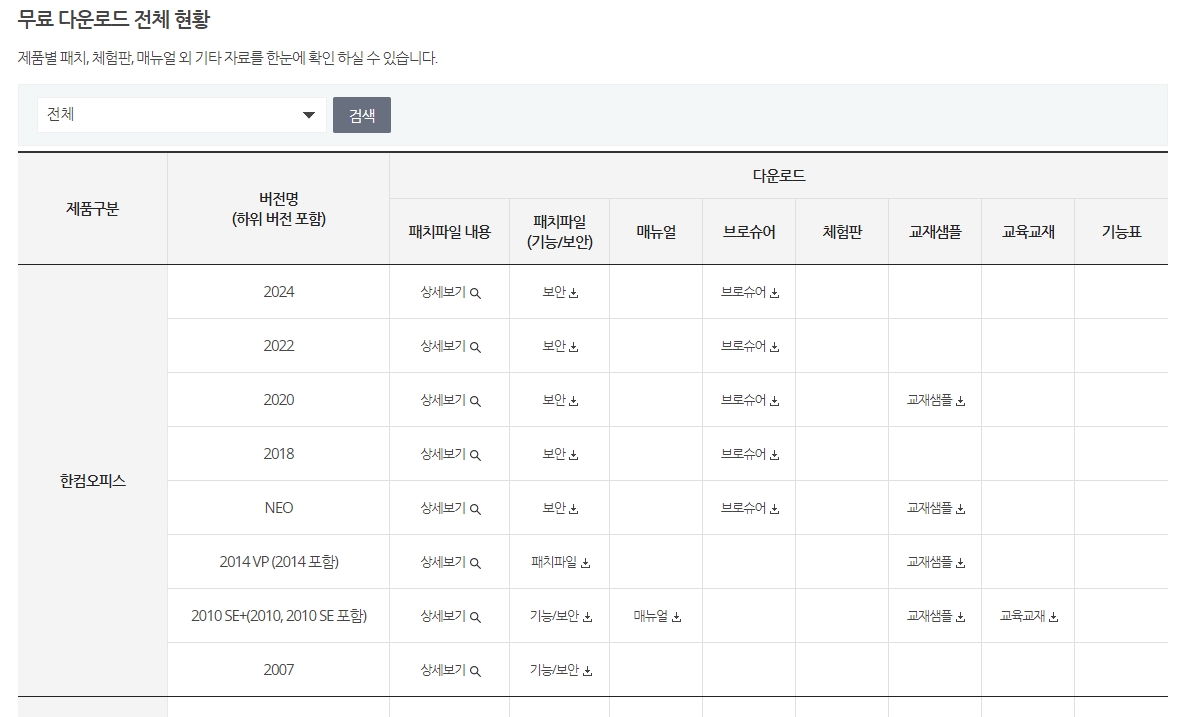Download the 보안 patch for 2020
1185x717 pixels.
(560, 400)
